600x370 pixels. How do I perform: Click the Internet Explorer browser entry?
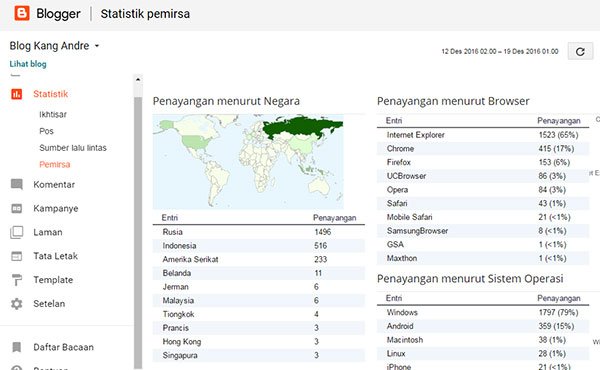tap(416, 135)
